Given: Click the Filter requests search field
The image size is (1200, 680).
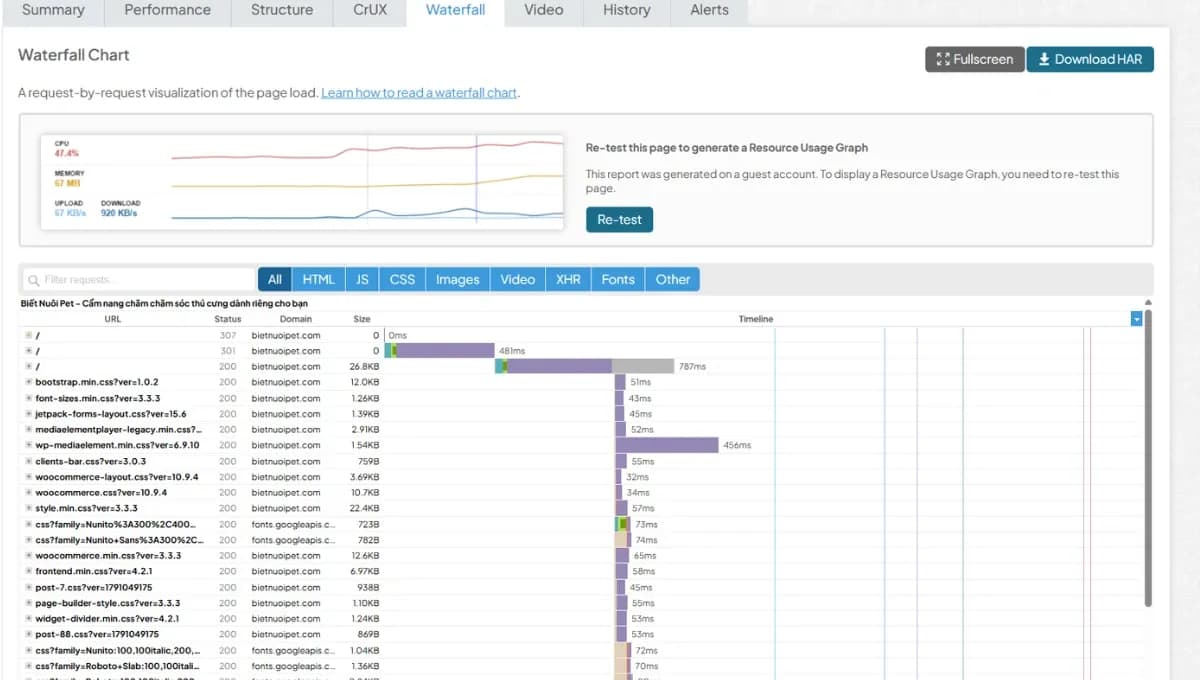Looking at the screenshot, I should pos(139,280).
